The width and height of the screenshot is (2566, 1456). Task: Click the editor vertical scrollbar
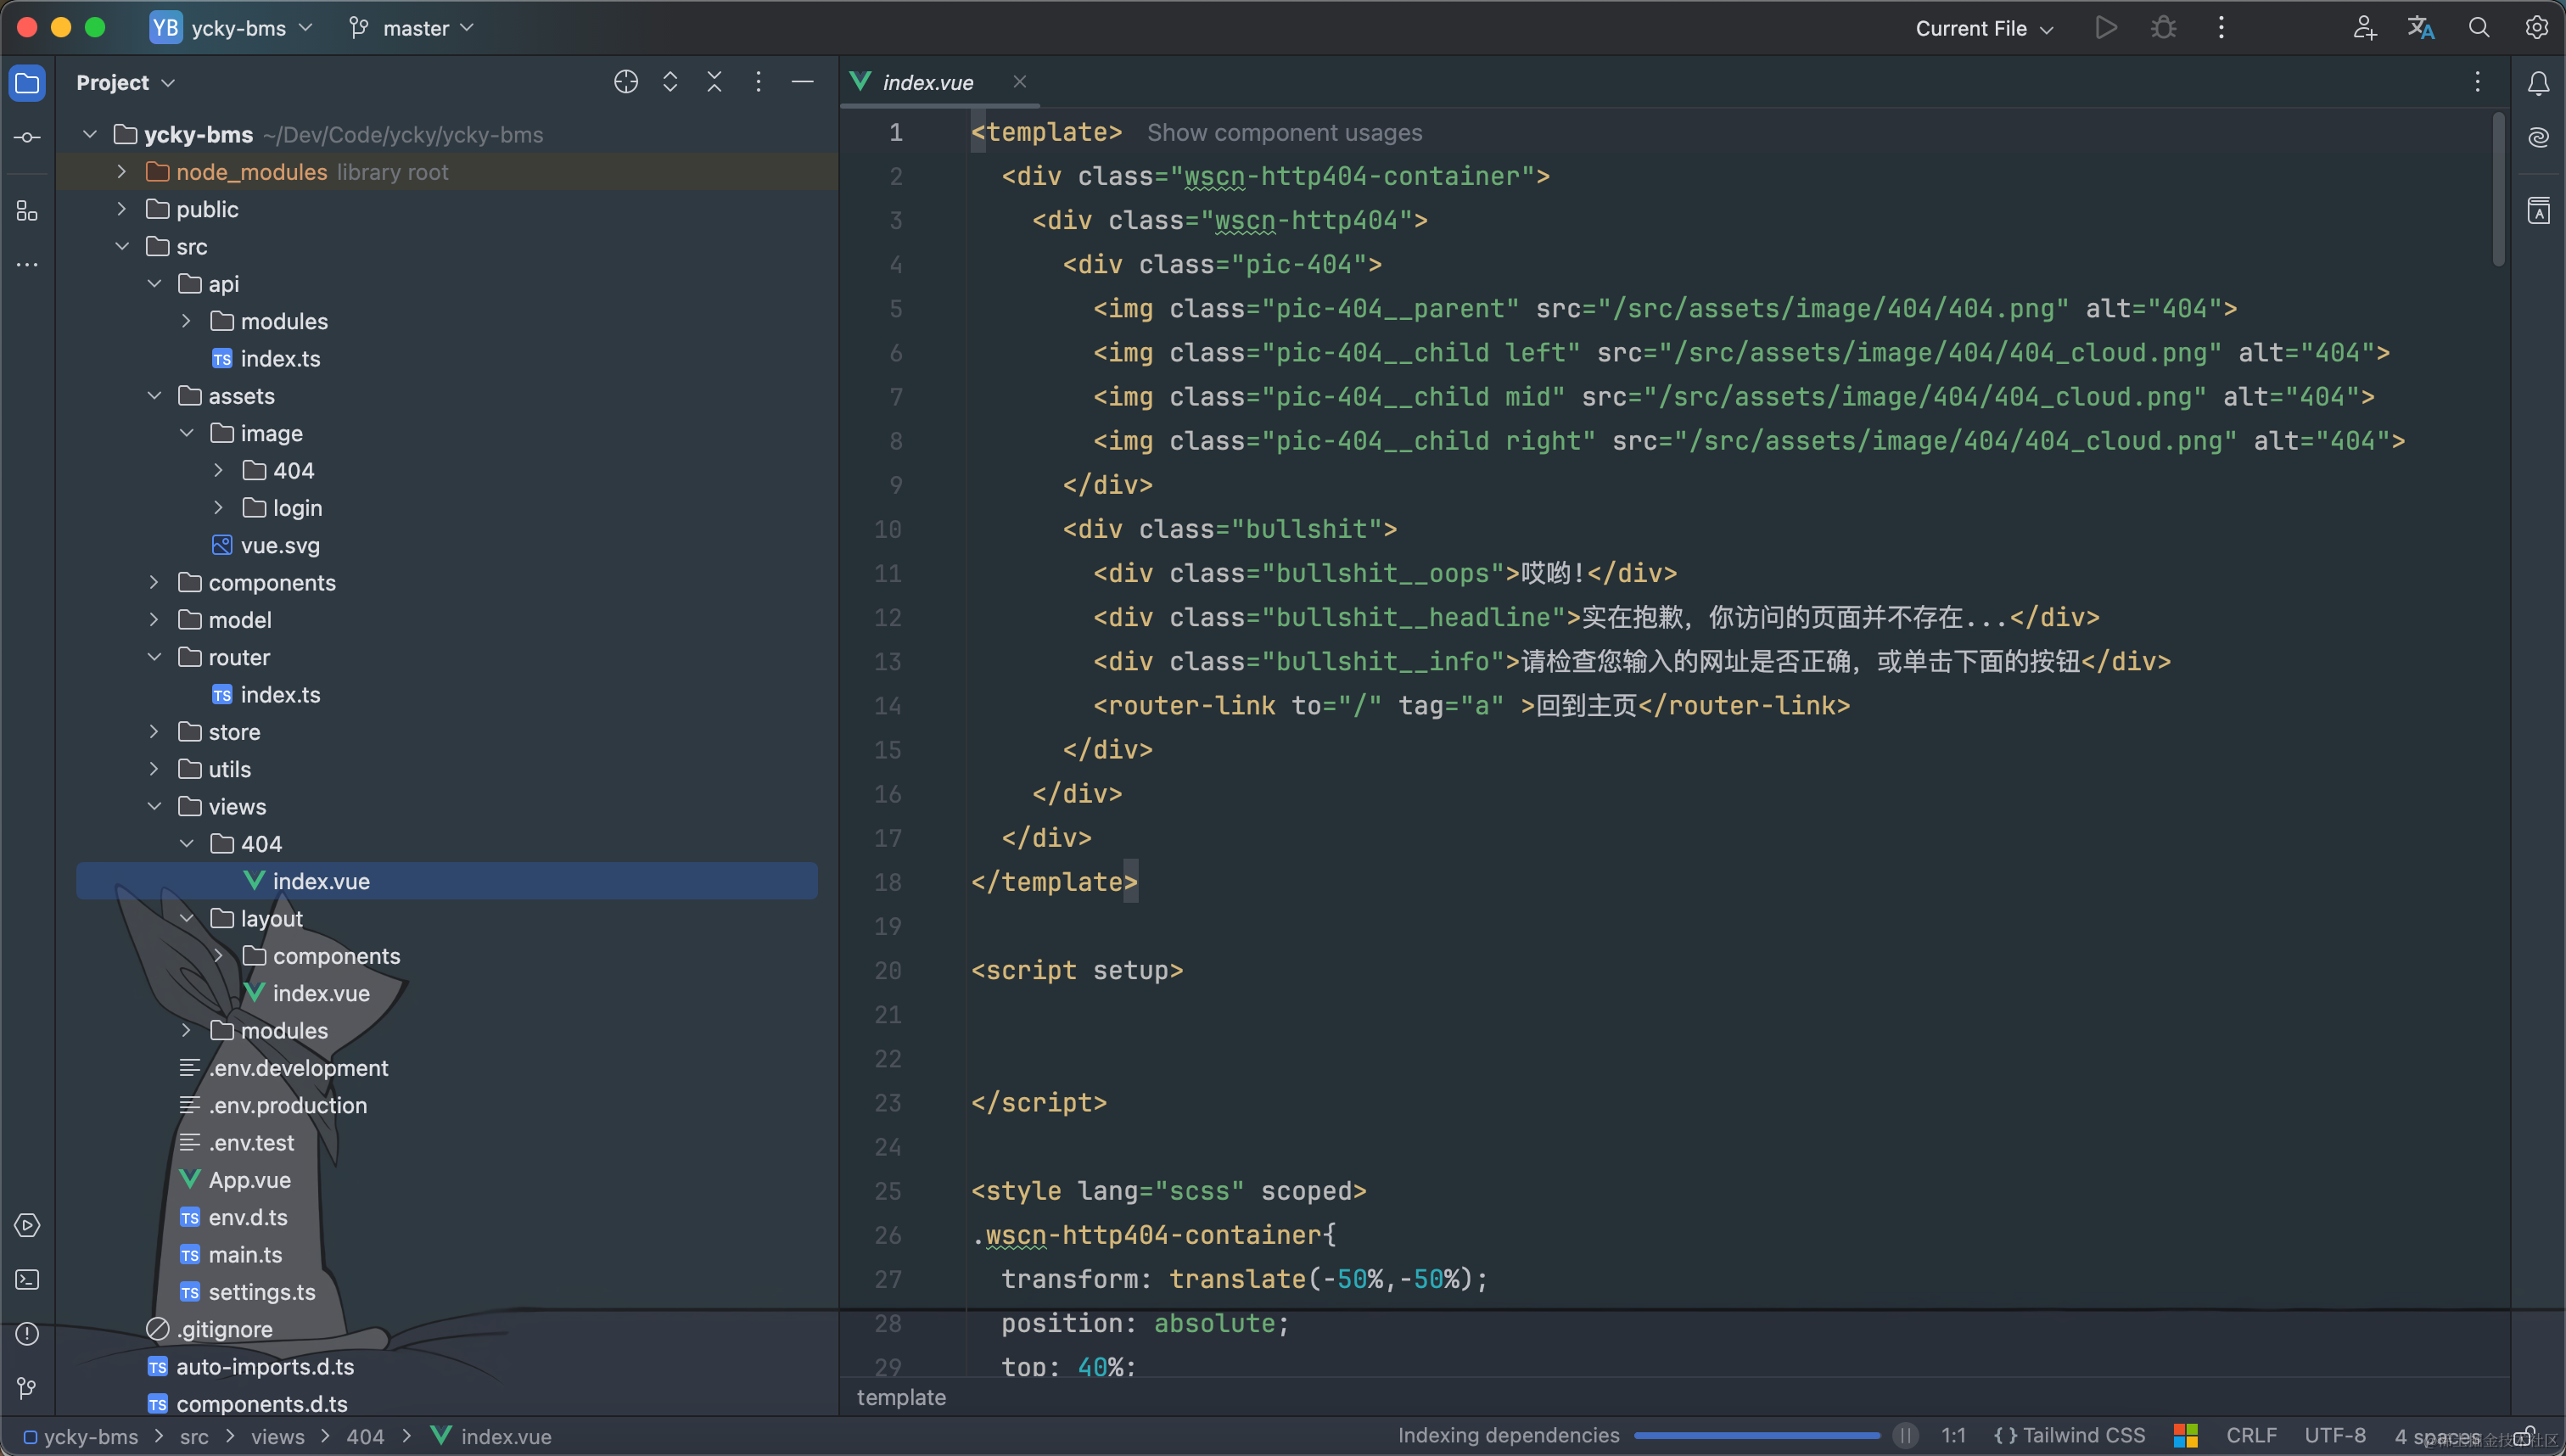2498,189
